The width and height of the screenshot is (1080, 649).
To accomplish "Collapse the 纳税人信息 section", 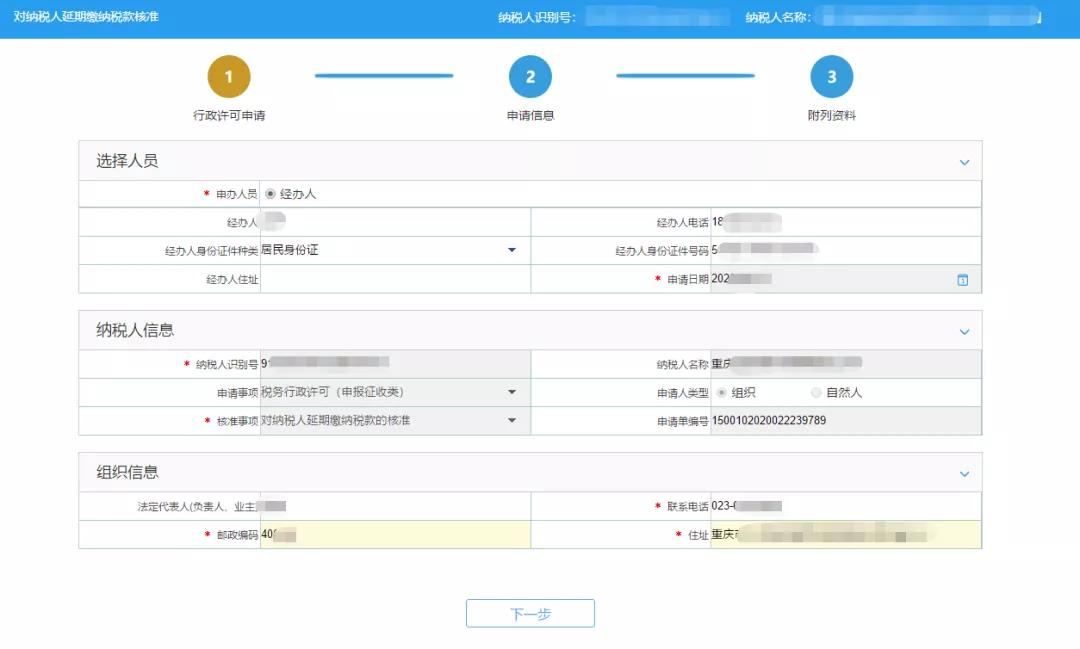I will [x=964, y=332].
